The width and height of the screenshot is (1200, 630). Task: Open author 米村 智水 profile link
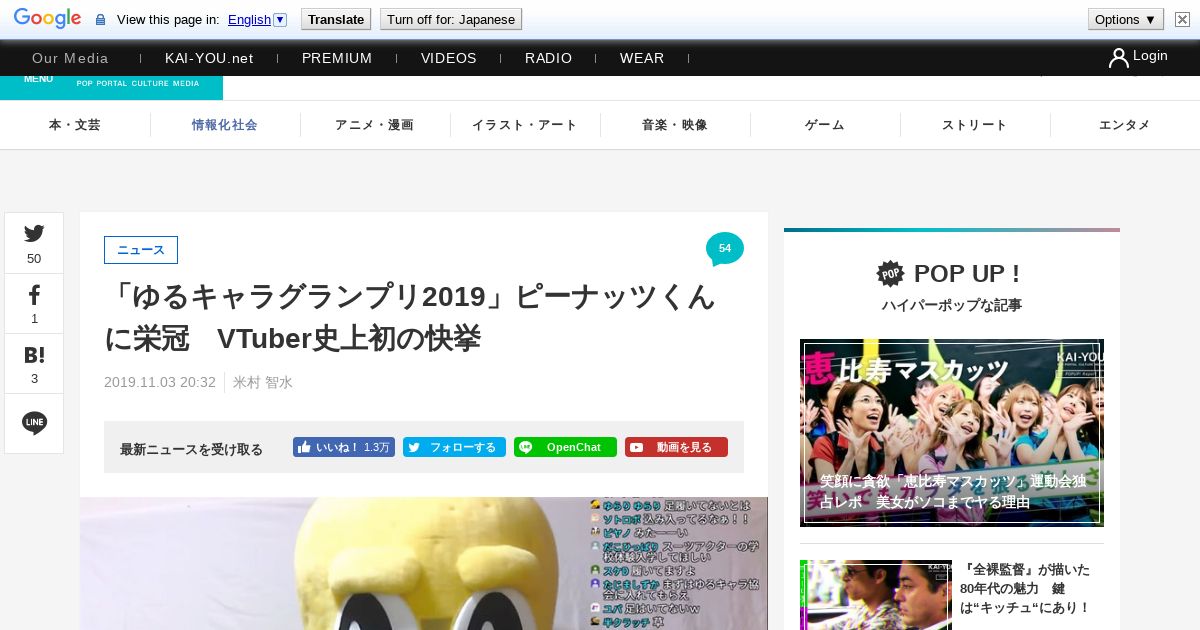pos(263,382)
